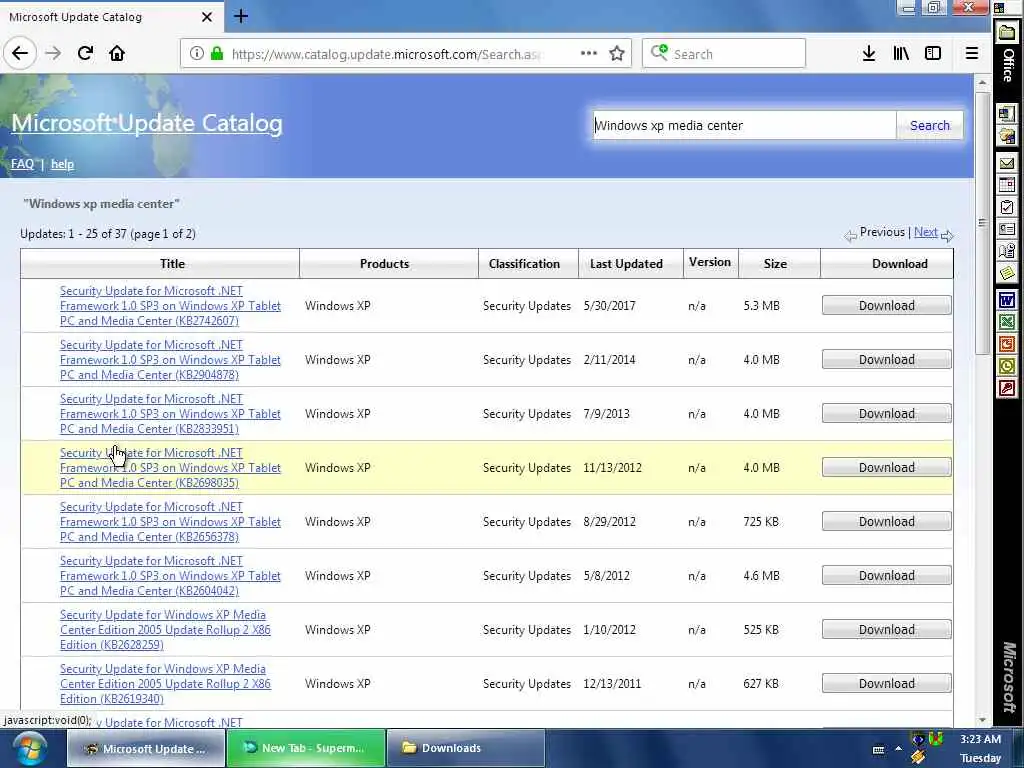
Task: Switch to New Tab - Supermium taskbar item
Action: [305, 748]
